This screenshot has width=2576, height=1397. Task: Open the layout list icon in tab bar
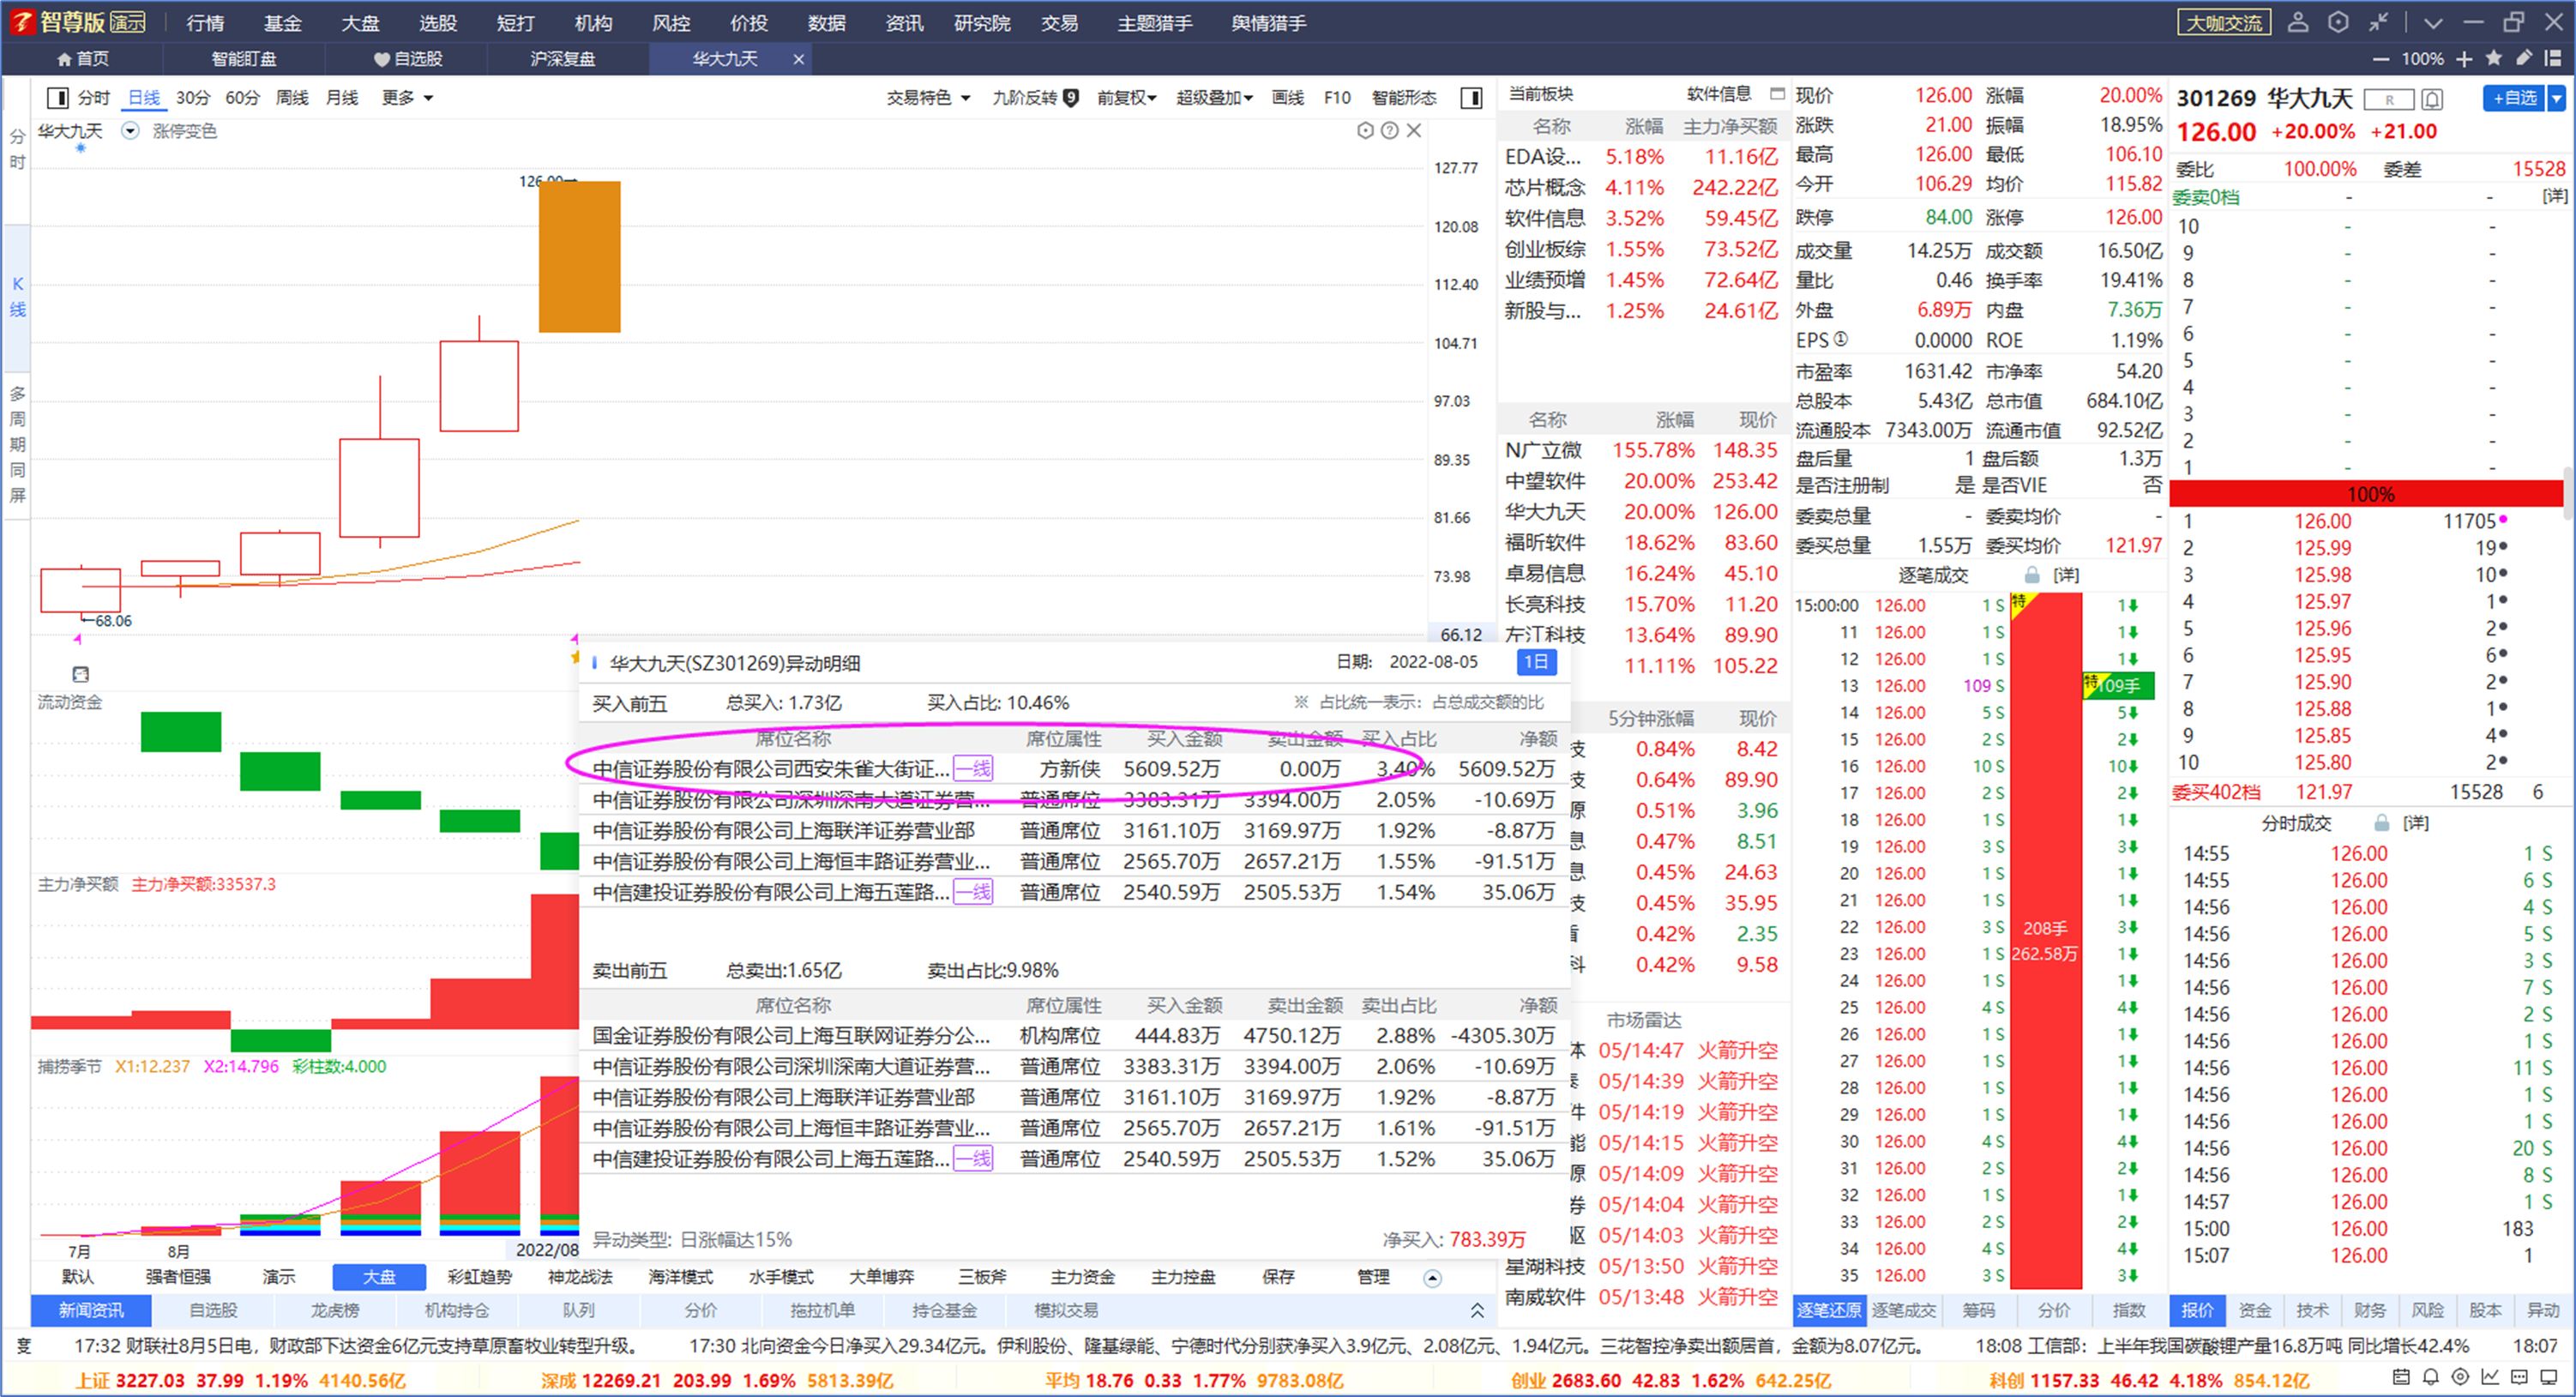[2553, 58]
